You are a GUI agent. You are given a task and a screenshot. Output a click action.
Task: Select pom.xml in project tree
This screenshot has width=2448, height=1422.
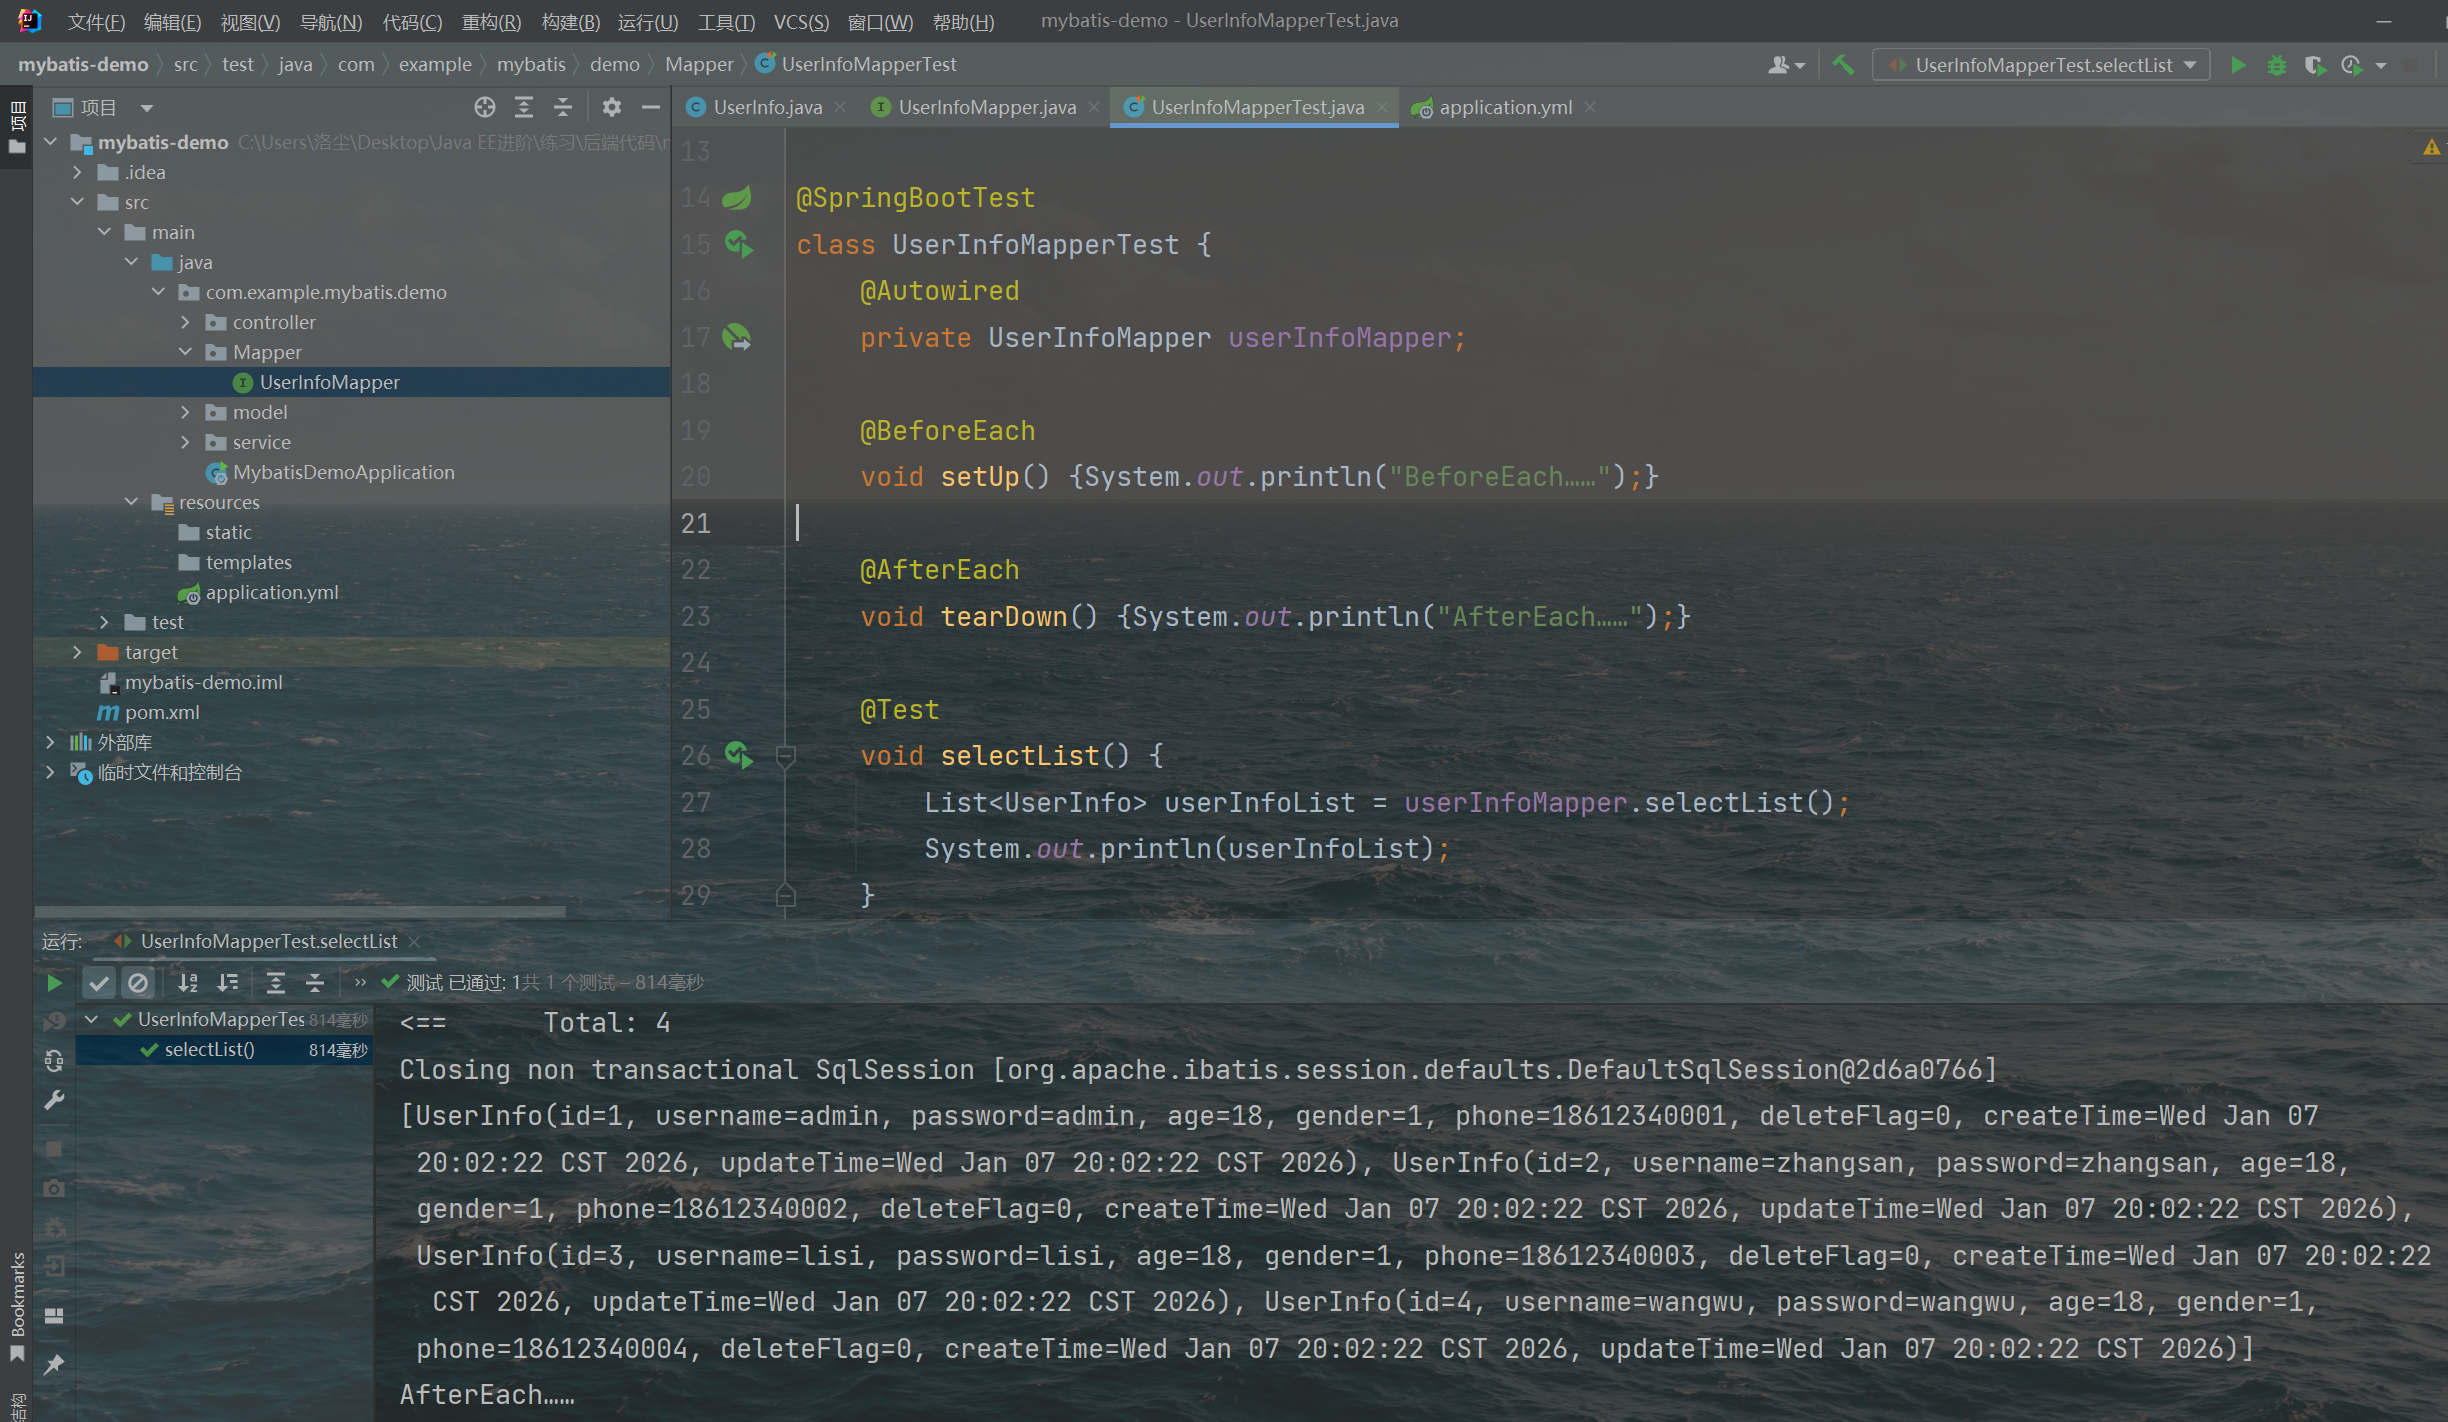(x=162, y=712)
